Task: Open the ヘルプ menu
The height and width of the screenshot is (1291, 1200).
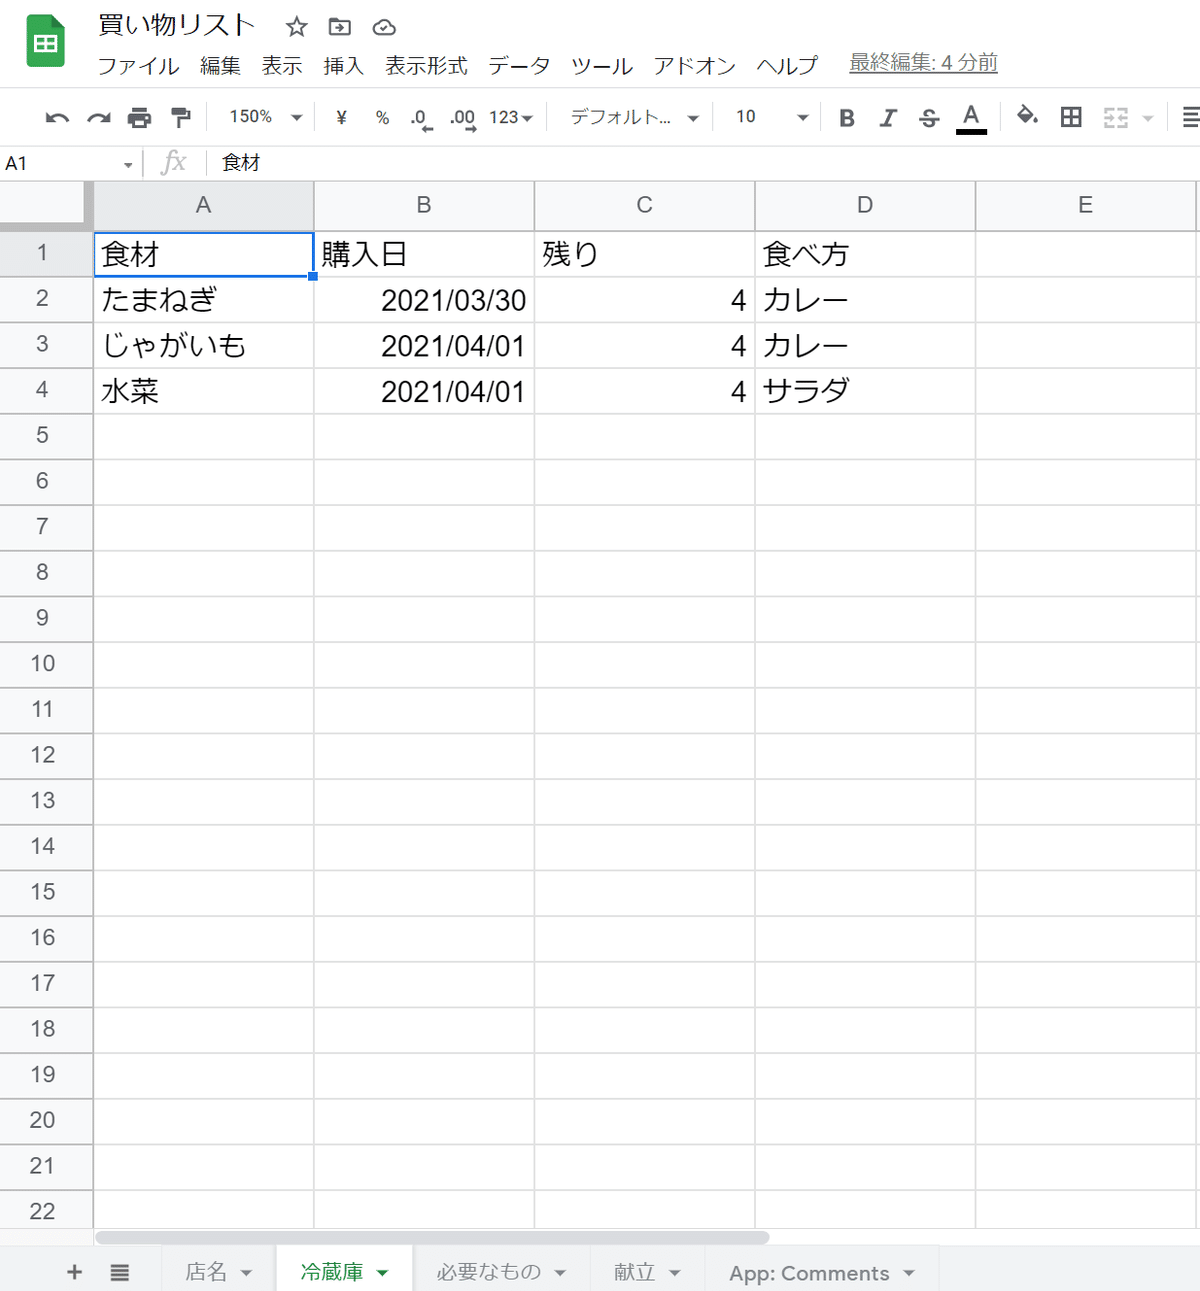Action: (x=787, y=66)
